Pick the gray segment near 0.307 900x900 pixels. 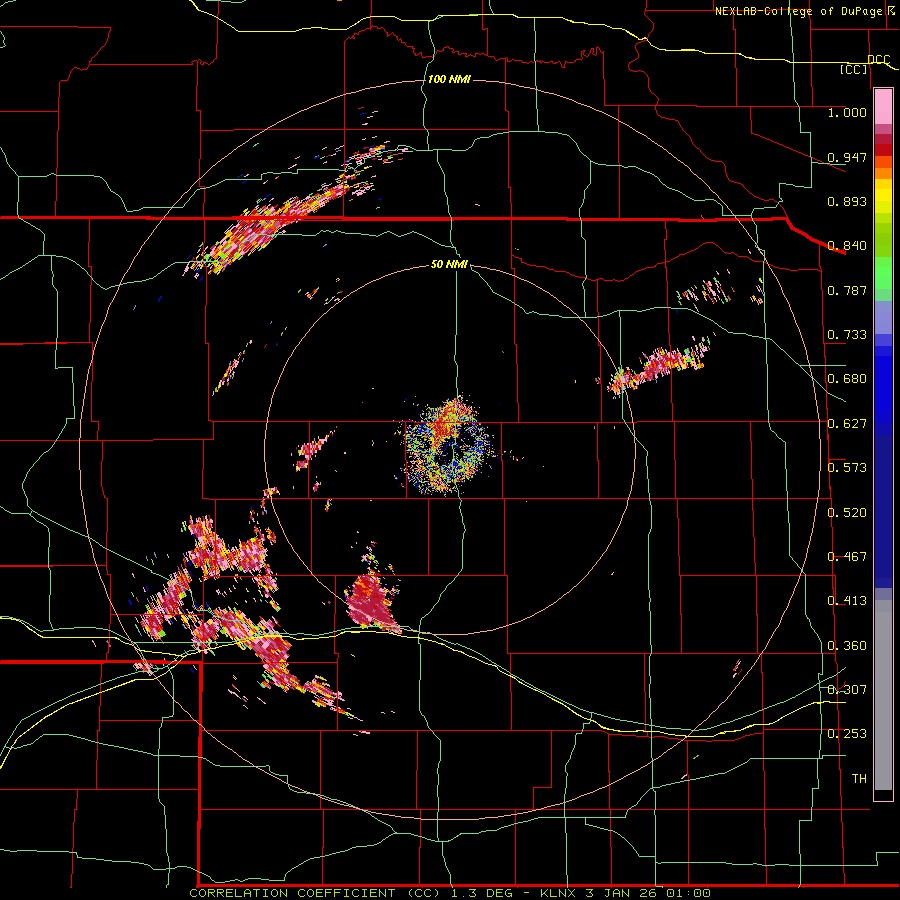click(x=883, y=695)
